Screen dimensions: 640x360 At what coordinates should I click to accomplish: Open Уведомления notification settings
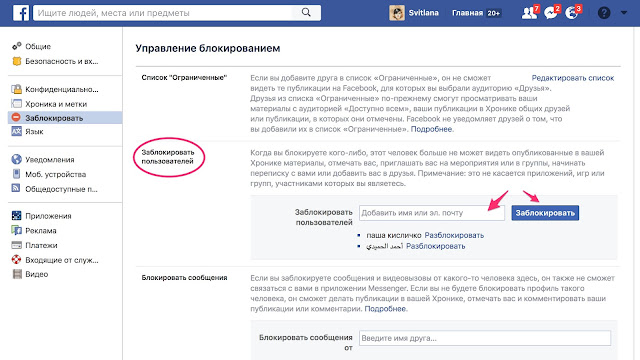coord(50,160)
